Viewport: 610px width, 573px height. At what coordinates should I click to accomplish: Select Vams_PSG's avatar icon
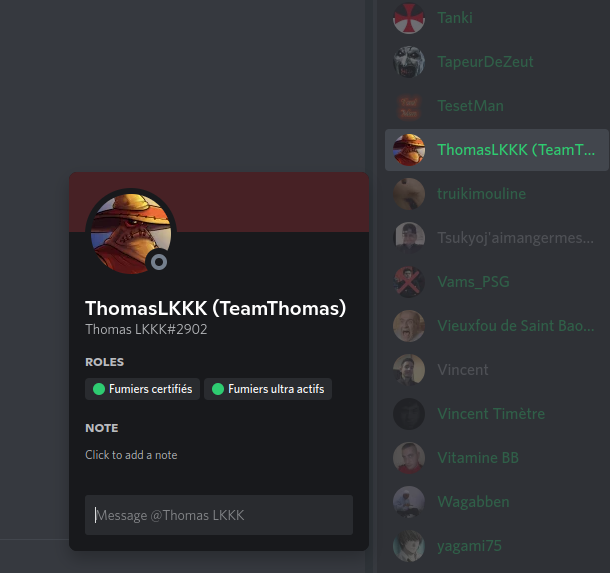pyautogui.click(x=408, y=282)
